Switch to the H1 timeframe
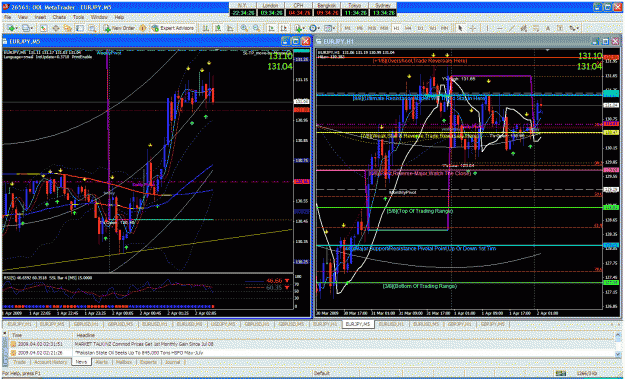This screenshot has width=625, height=379. point(396,28)
